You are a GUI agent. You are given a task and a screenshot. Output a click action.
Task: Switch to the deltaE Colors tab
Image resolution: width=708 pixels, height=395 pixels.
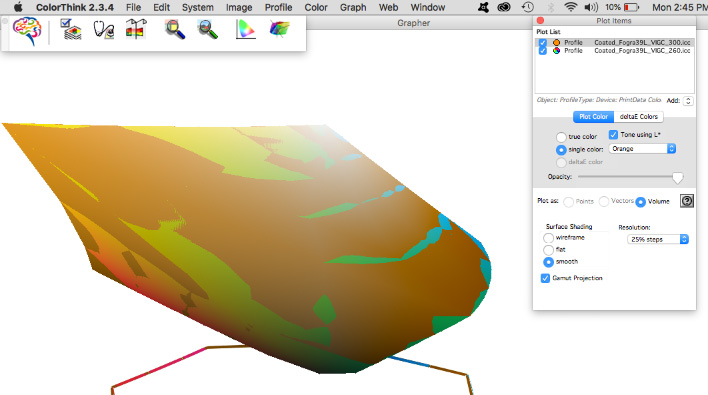pos(638,116)
